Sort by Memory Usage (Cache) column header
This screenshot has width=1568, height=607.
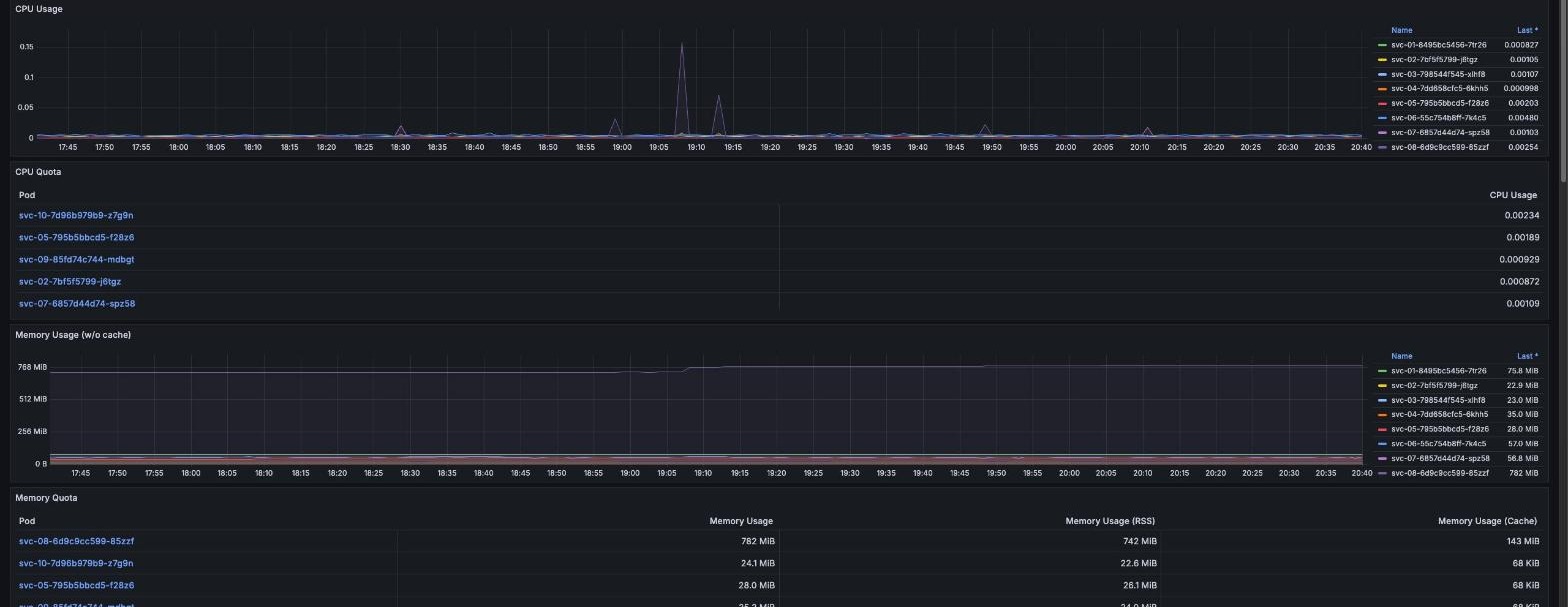click(x=1488, y=521)
